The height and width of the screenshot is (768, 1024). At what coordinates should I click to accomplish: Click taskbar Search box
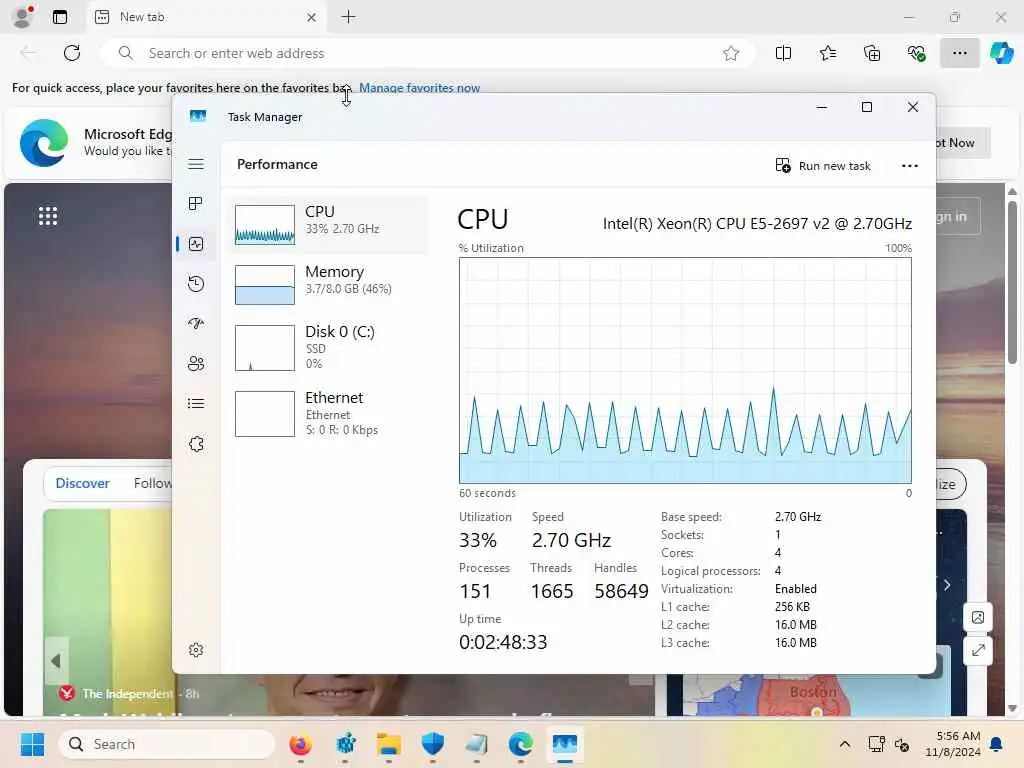click(167, 744)
